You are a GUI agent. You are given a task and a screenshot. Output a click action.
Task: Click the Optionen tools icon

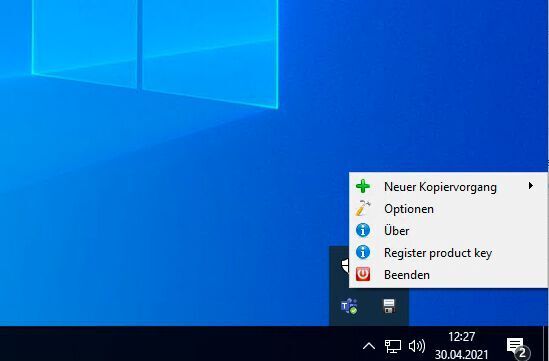[x=363, y=208]
